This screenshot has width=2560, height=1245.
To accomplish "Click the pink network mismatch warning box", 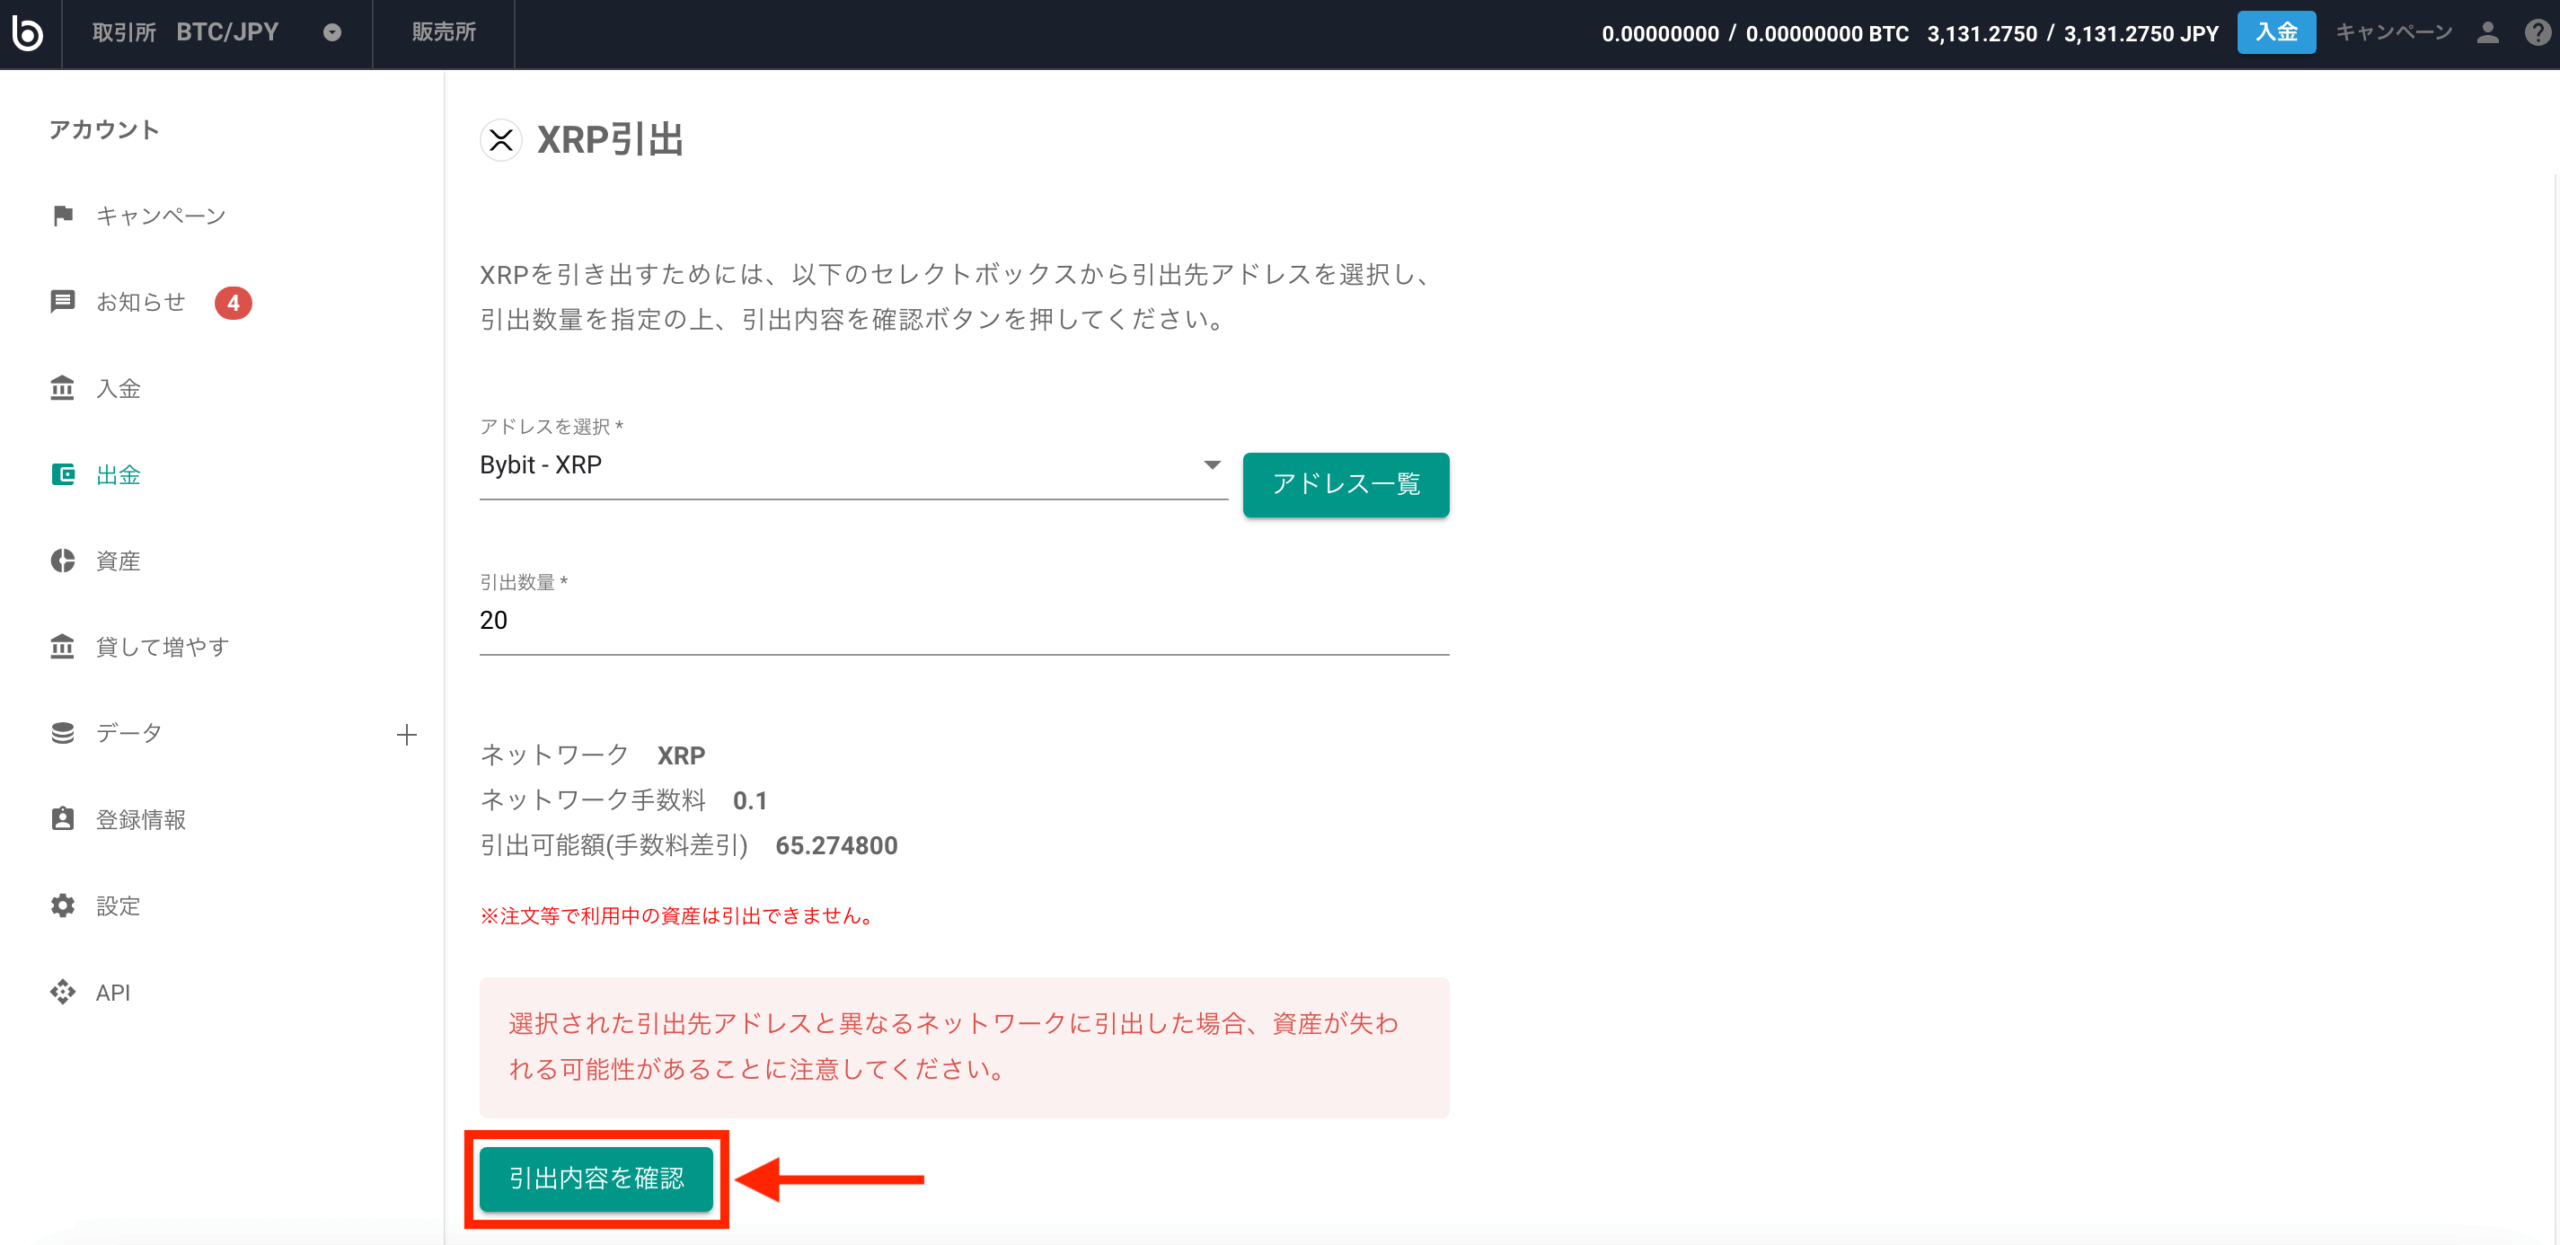I will 964,1047.
